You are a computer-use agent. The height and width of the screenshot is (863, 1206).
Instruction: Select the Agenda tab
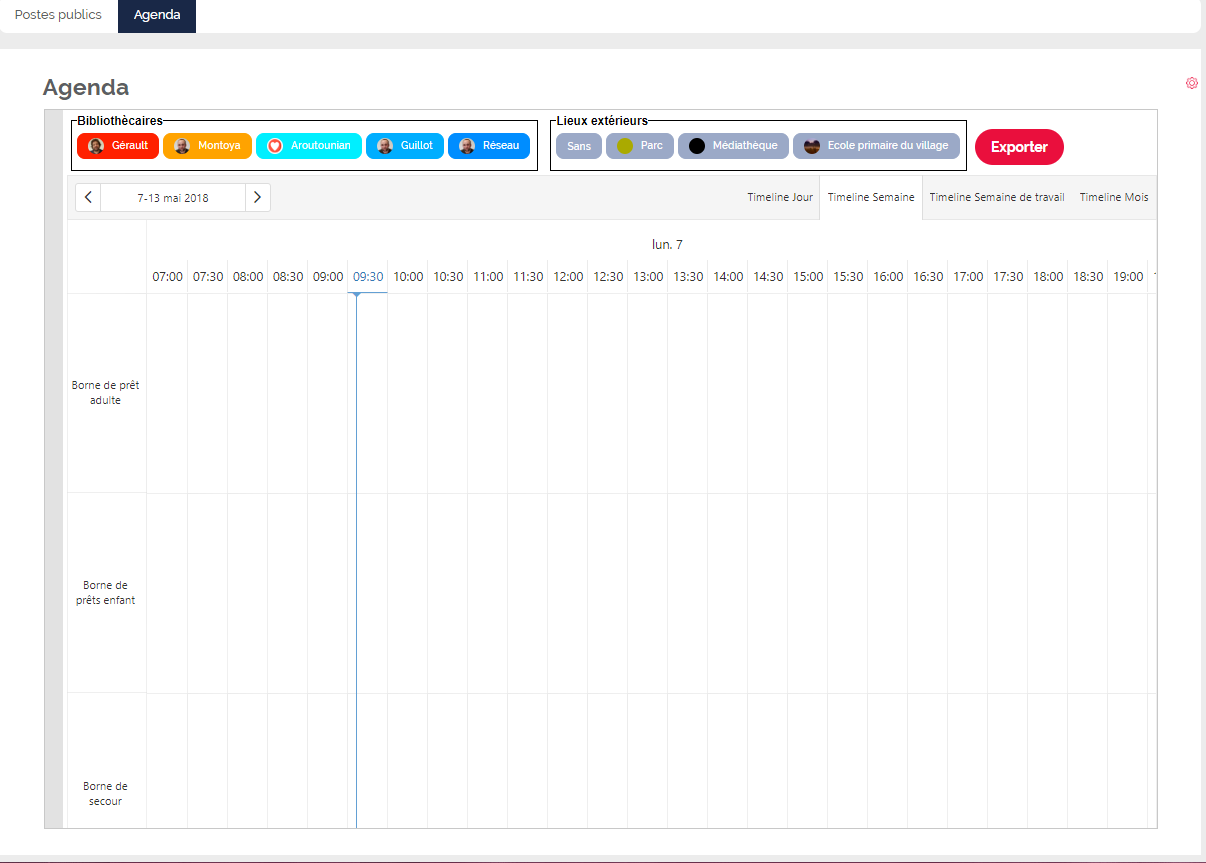(157, 15)
